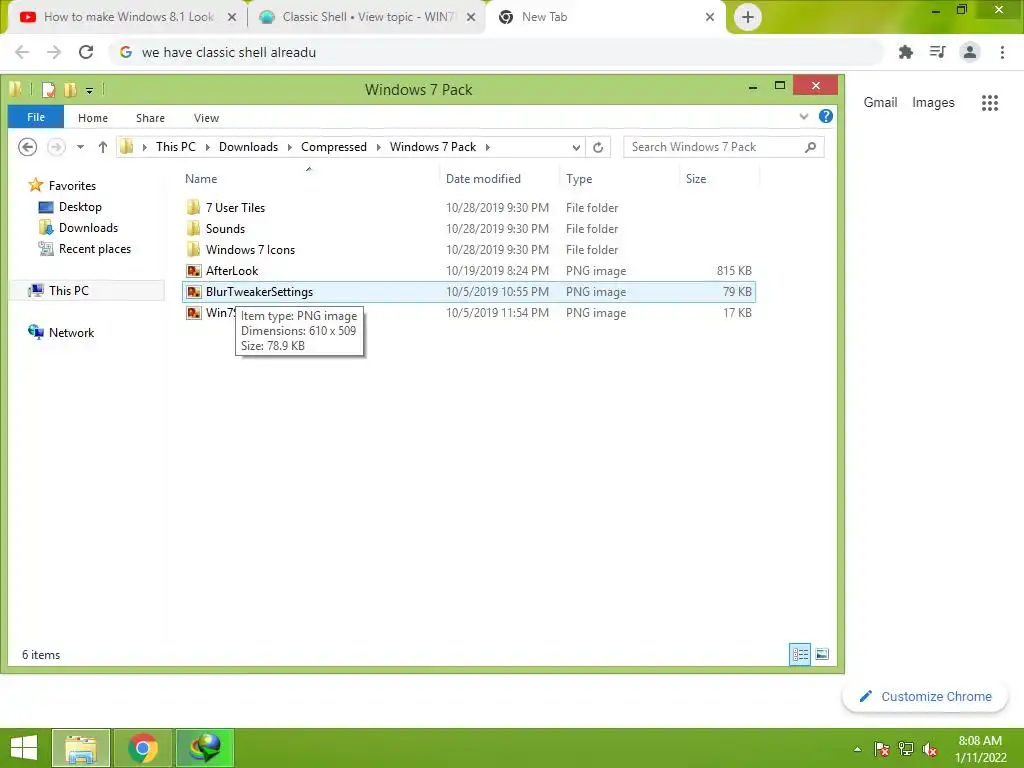The image size is (1024, 768).
Task: Switch to details view layout
Action: (x=800, y=654)
